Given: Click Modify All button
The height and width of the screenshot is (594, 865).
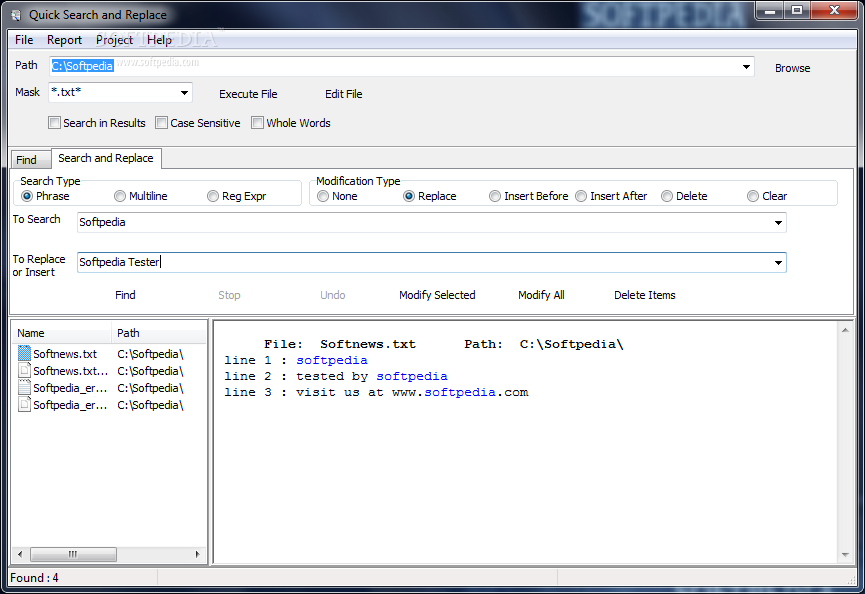Looking at the screenshot, I should pos(541,295).
